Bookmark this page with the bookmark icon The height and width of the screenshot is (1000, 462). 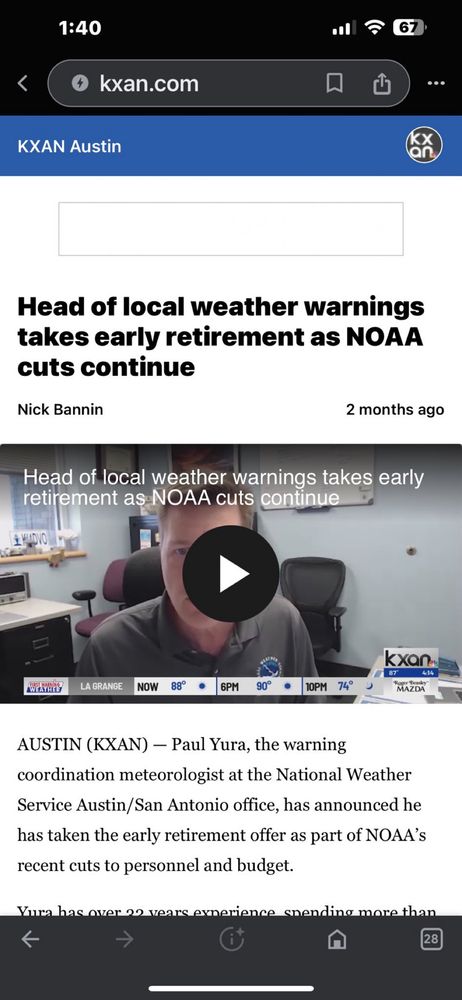tap(334, 83)
